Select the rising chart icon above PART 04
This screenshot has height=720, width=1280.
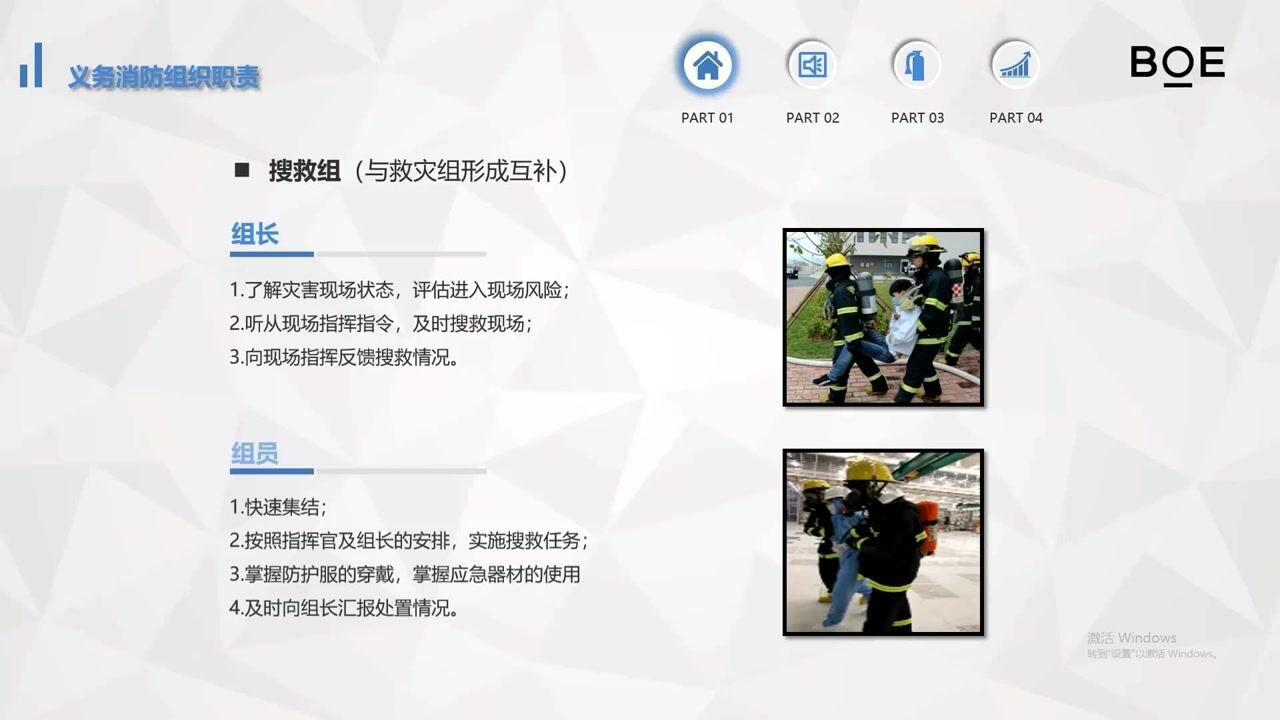click(x=1016, y=64)
